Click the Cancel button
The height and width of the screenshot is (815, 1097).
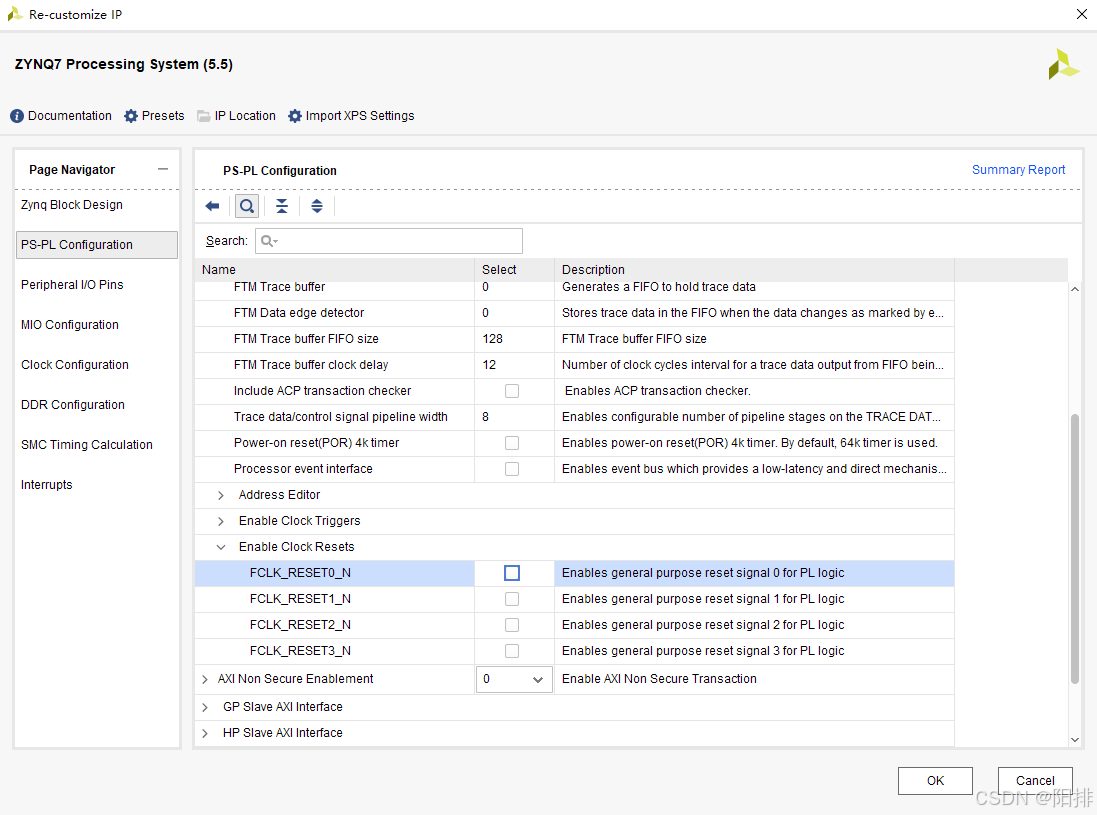tap(1035, 781)
